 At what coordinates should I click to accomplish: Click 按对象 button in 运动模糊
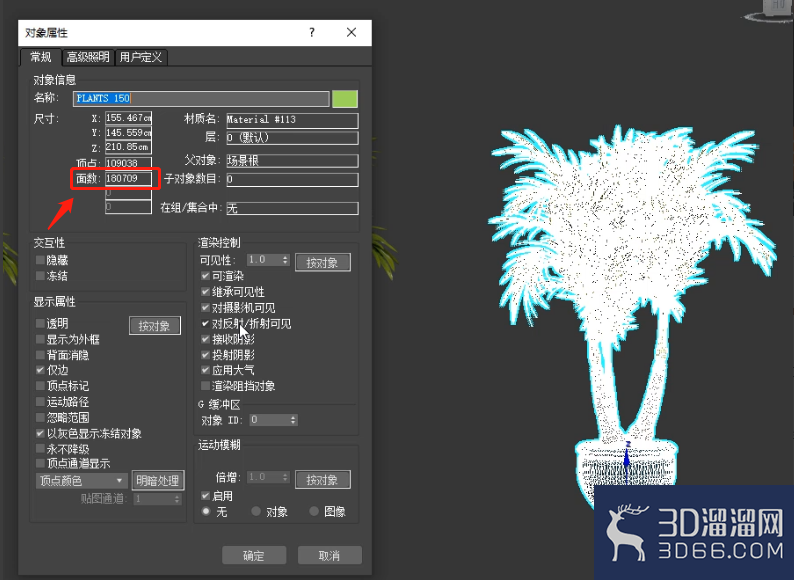click(x=323, y=480)
